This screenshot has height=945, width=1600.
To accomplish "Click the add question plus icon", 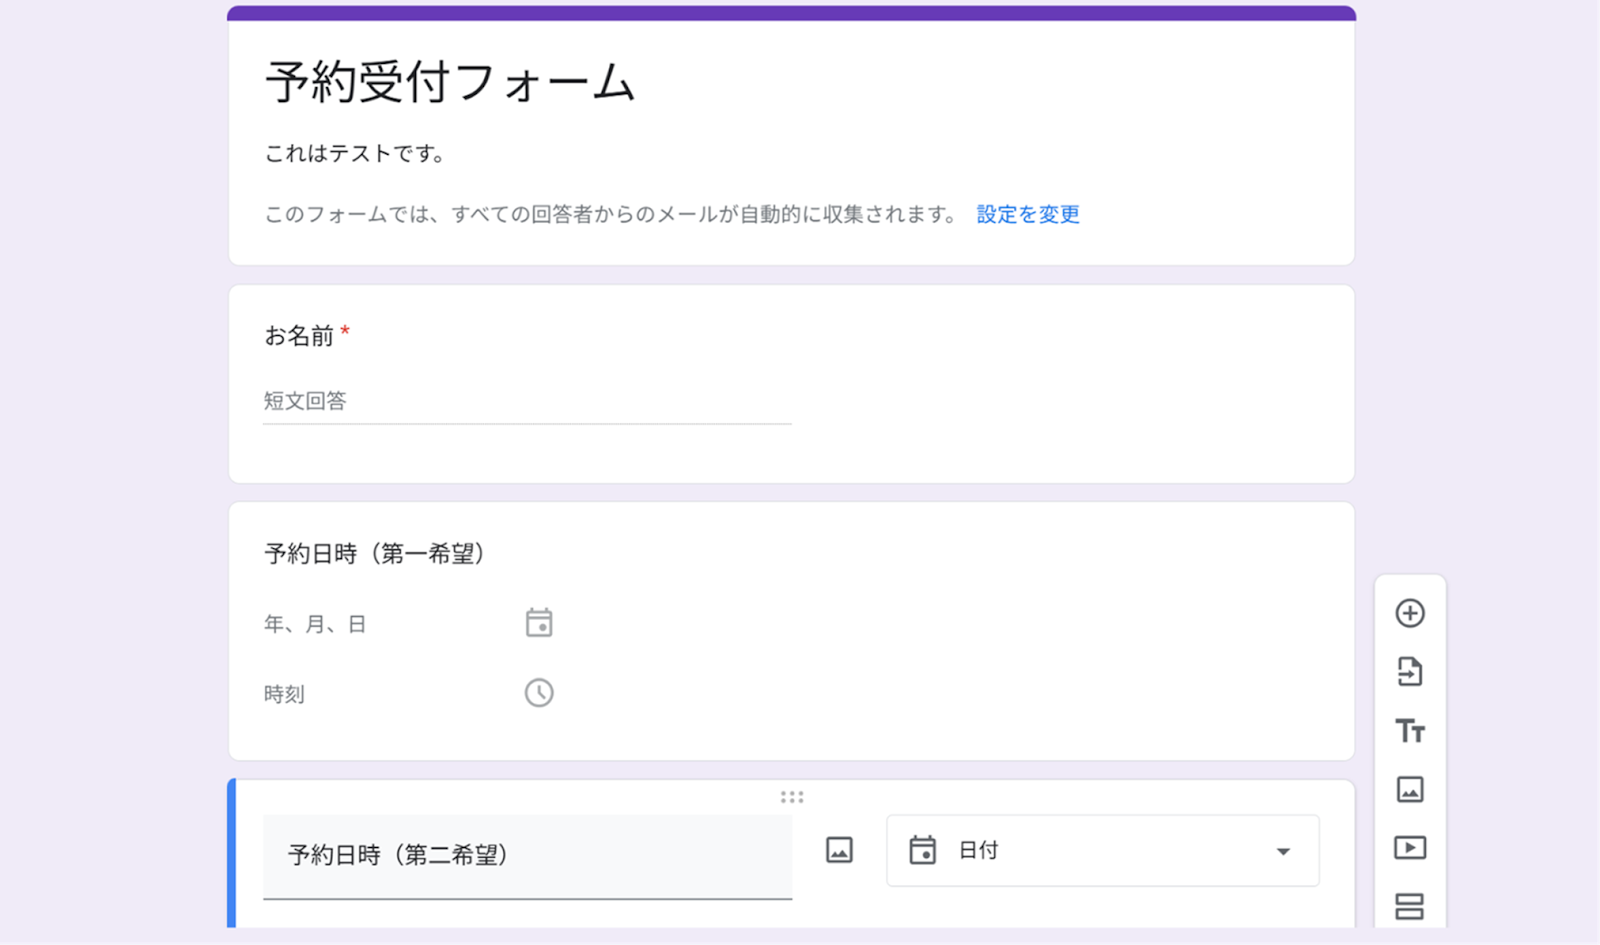I will coord(1410,613).
